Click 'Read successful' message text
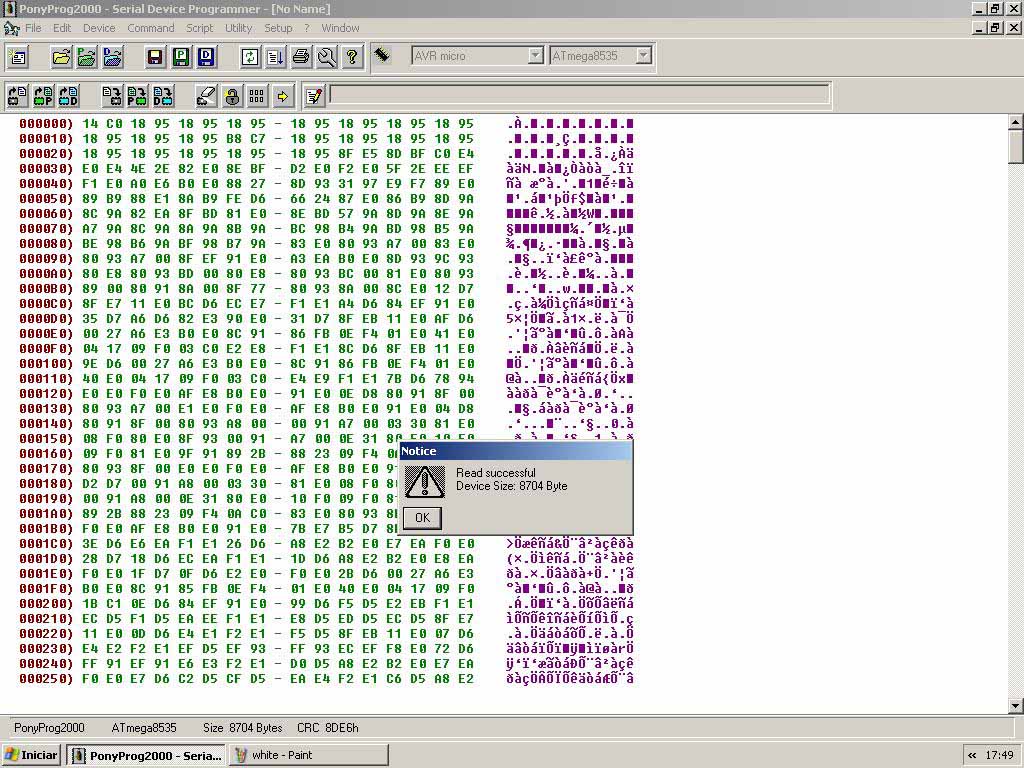Image resolution: width=1024 pixels, height=768 pixels. point(496,473)
